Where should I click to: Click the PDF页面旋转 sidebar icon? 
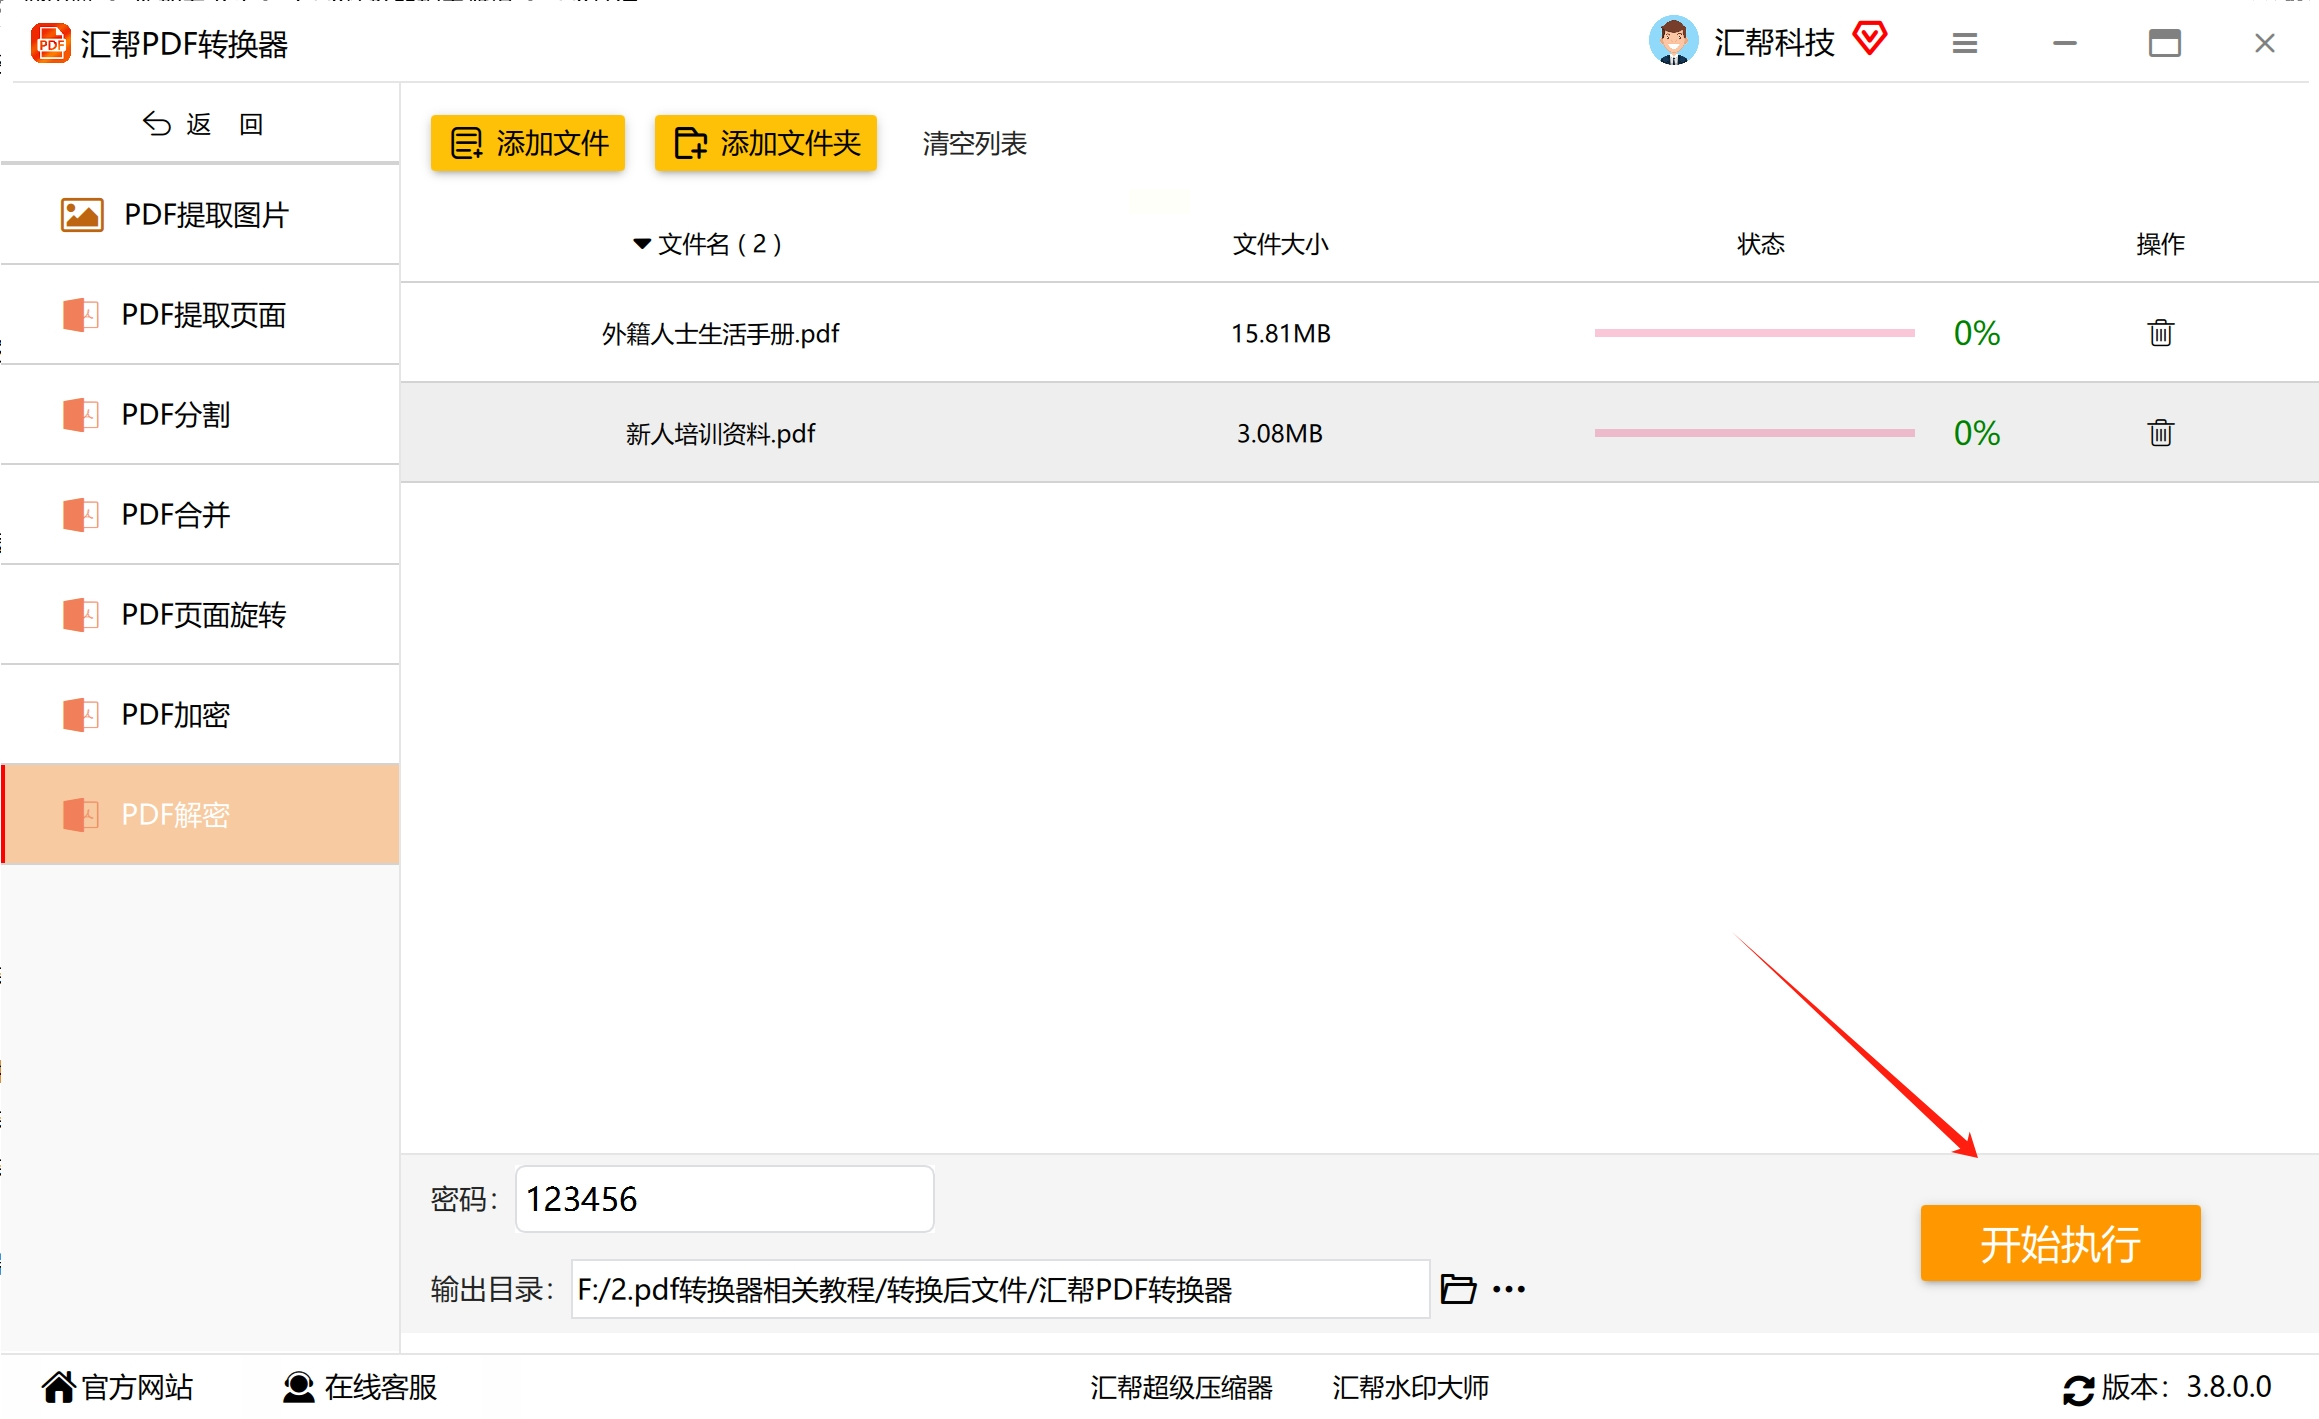(x=81, y=615)
